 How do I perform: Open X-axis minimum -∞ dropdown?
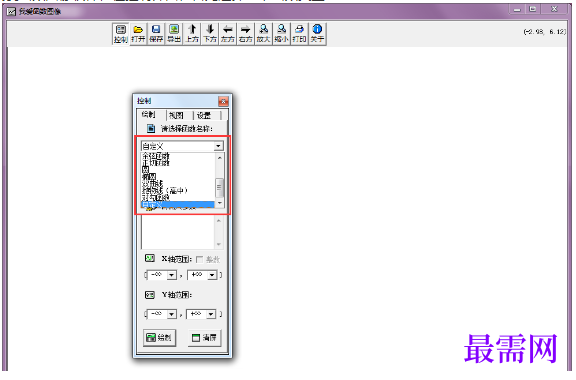point(172,275)
